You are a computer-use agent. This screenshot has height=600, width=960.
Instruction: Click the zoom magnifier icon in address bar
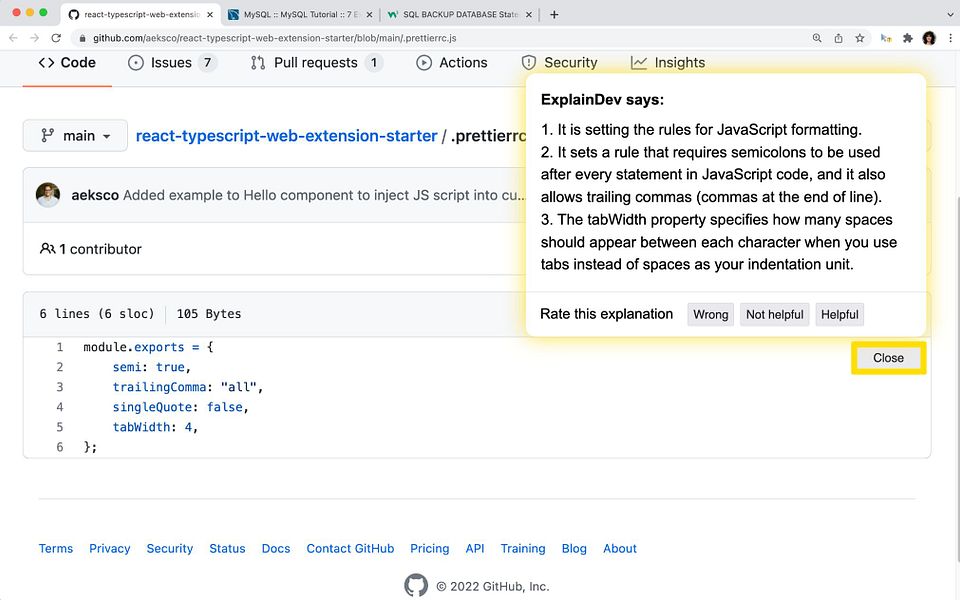coord(817,38)
